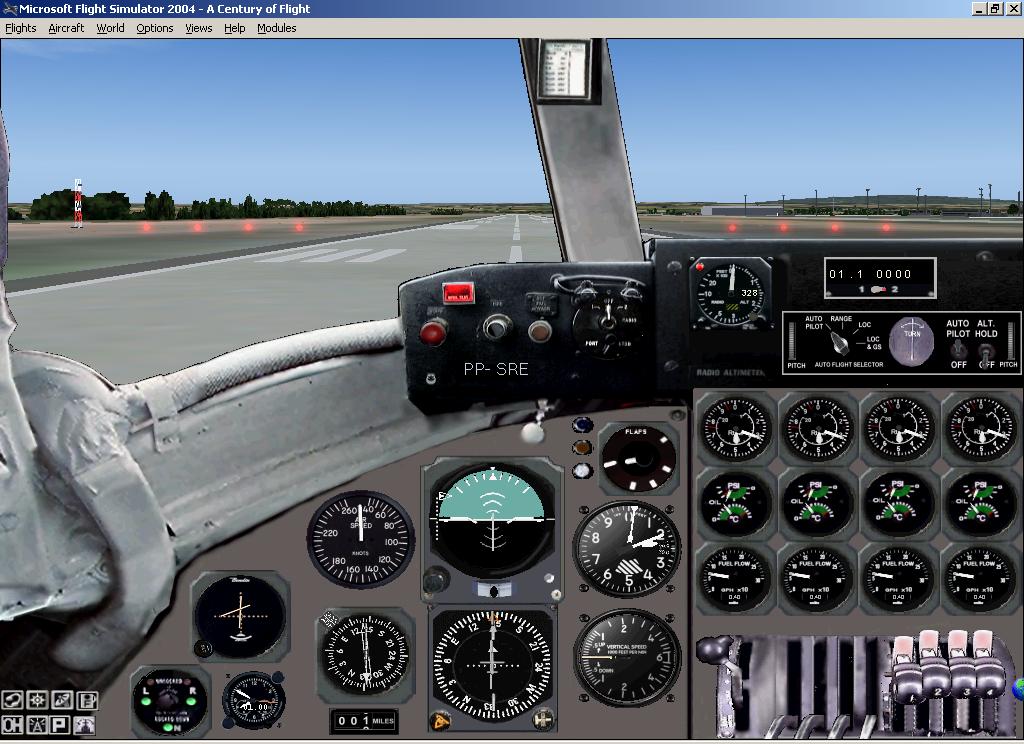Open the Help menu
This screenshot has height=744, width=1024.
click(234, 28)
